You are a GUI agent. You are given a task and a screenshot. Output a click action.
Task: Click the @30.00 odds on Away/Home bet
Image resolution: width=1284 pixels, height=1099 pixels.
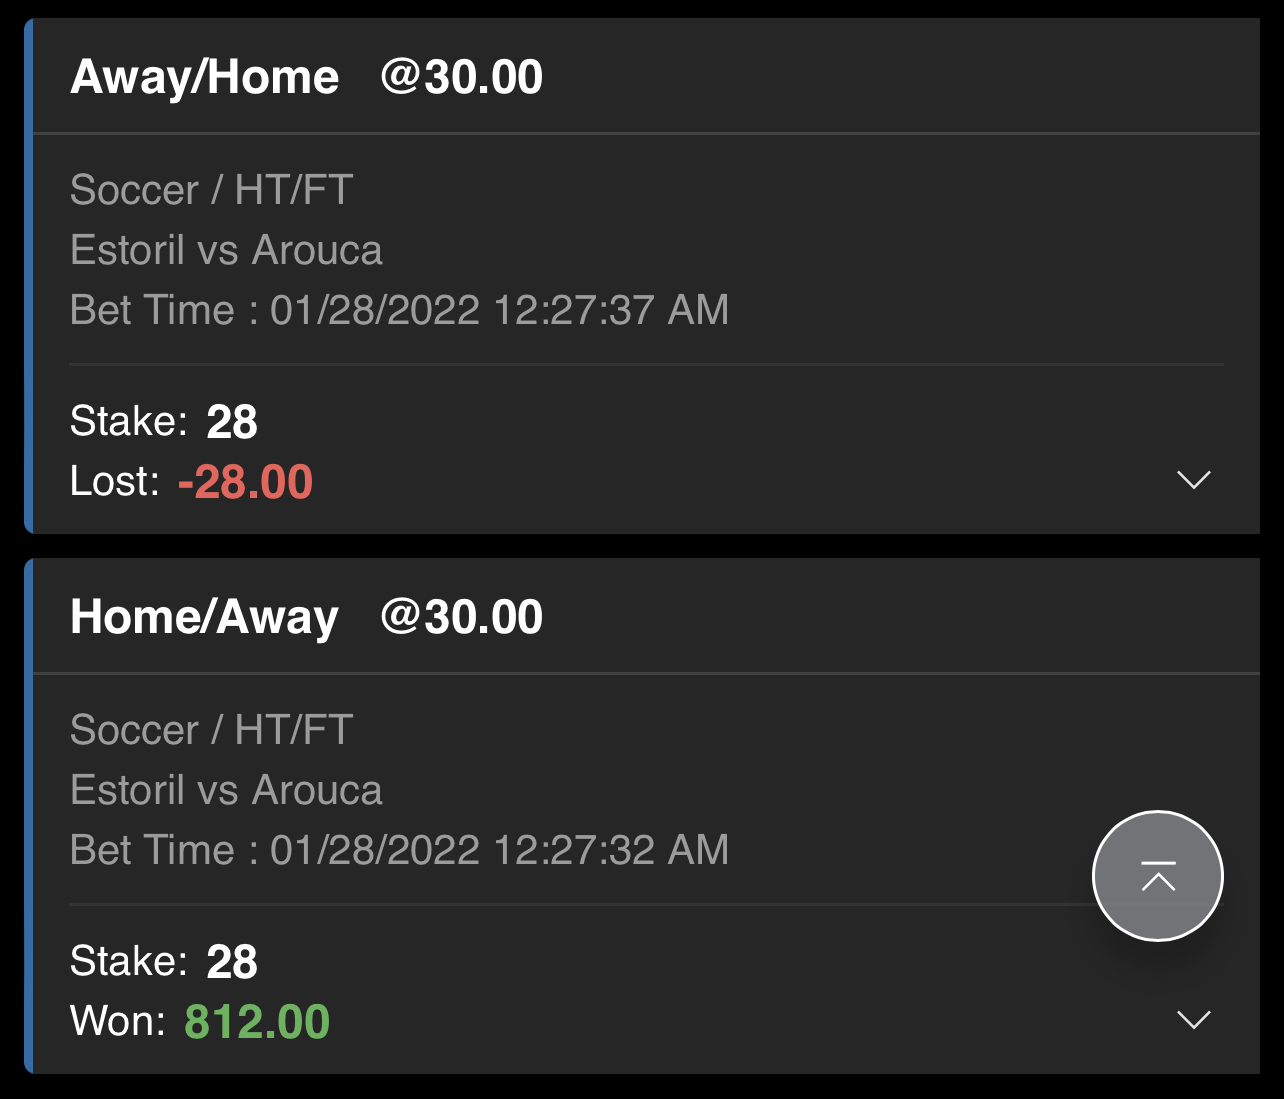(x=461, y=78)
